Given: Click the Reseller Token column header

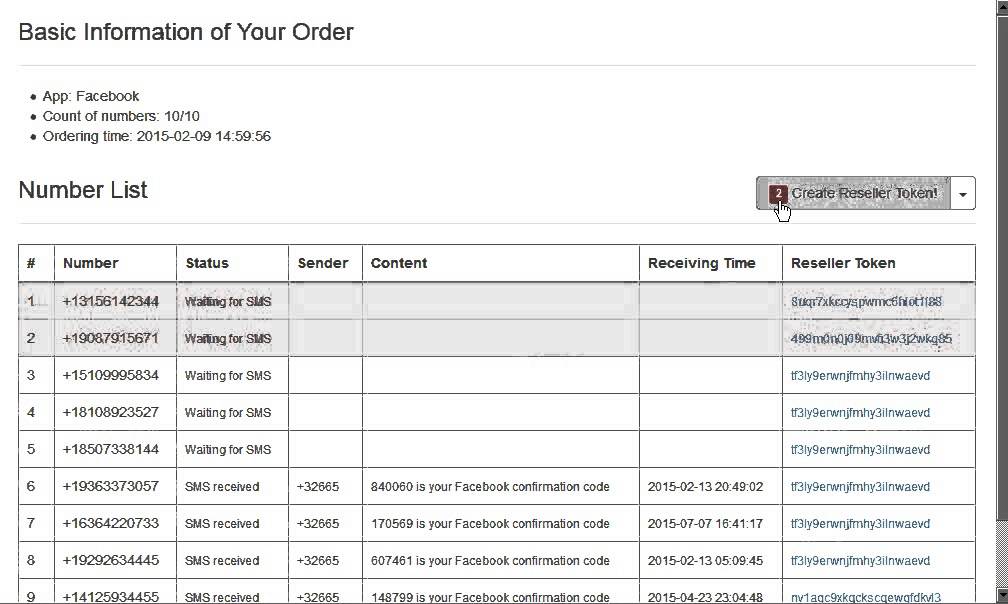Looking at the screenshot, I should pyautogui.click(x=843, y=263).
